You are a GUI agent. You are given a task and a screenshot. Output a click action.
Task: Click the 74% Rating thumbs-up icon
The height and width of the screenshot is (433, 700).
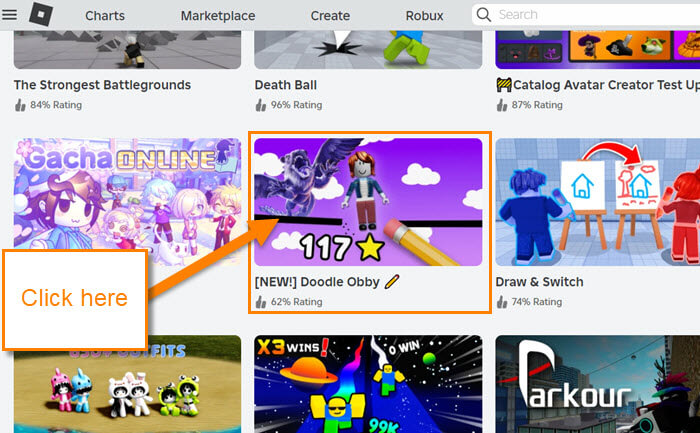(x=502, y=302)
